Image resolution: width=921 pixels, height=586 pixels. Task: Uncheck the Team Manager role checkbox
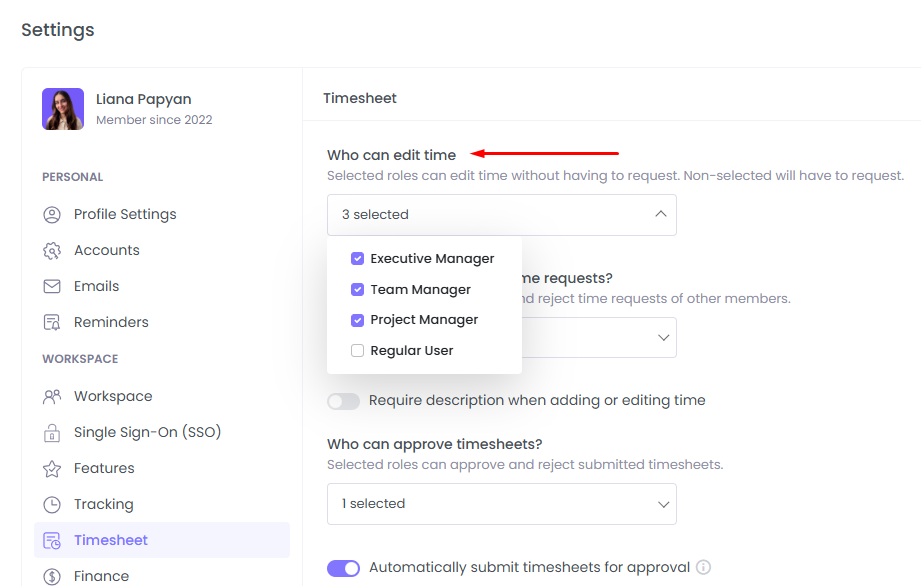pyautogui.click(x=357, y=290)
